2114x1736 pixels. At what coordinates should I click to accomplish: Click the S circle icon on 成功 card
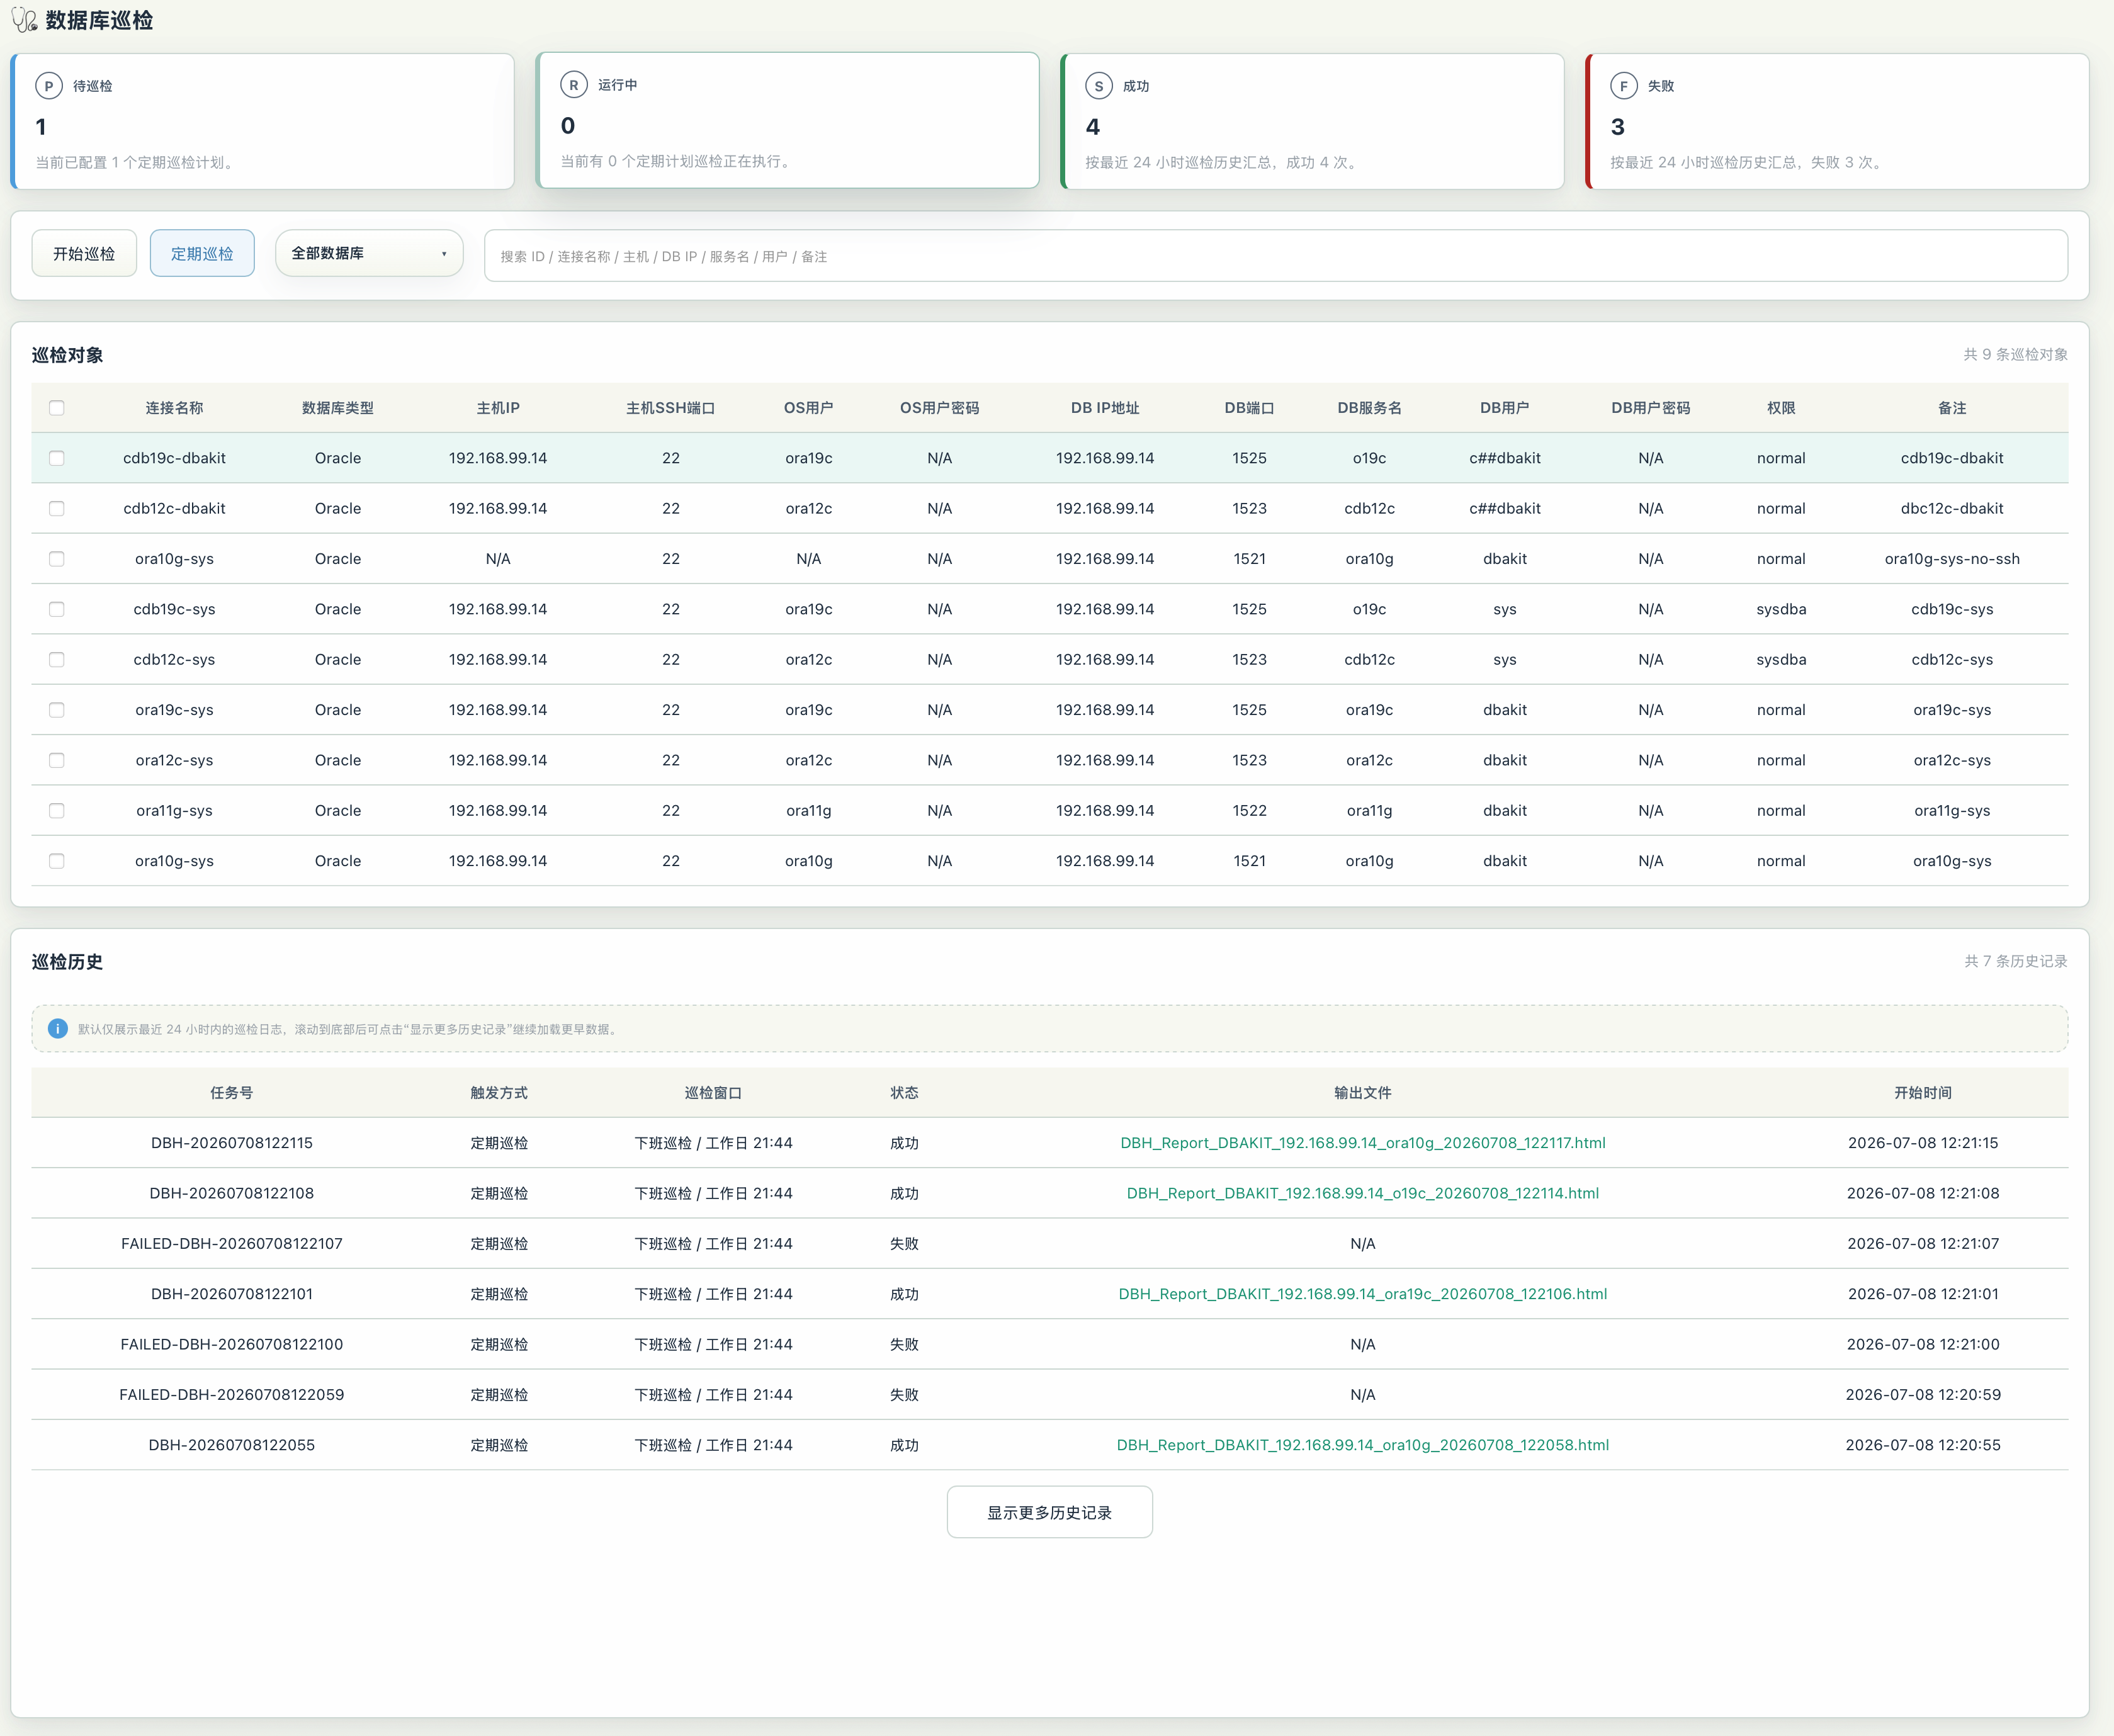(1099, 86)
